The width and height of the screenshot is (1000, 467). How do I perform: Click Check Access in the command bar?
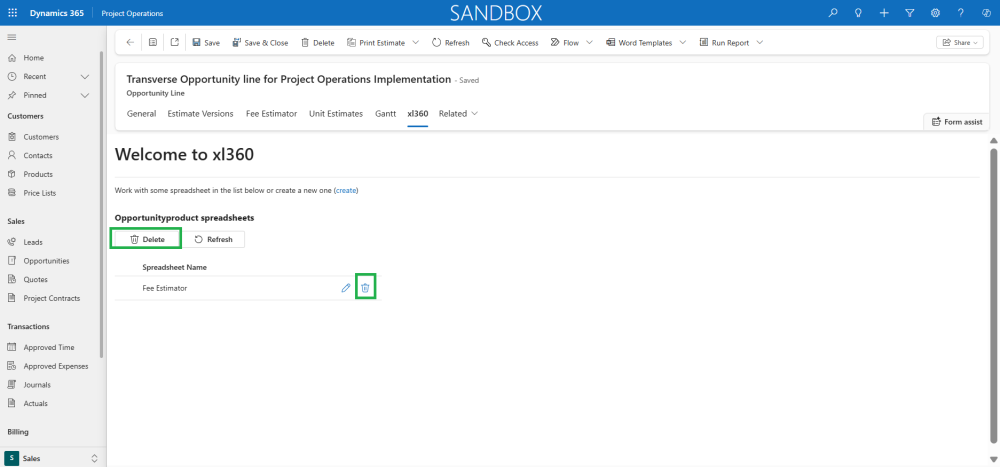(x=510, y=43)
